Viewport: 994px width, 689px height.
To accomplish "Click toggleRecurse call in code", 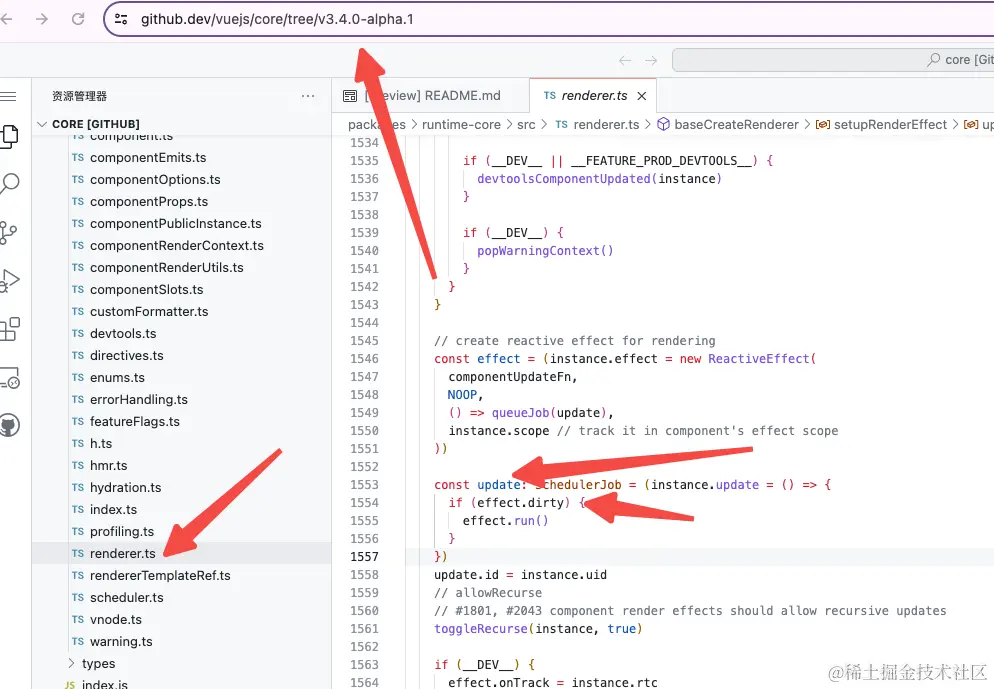I will (481, 629).
